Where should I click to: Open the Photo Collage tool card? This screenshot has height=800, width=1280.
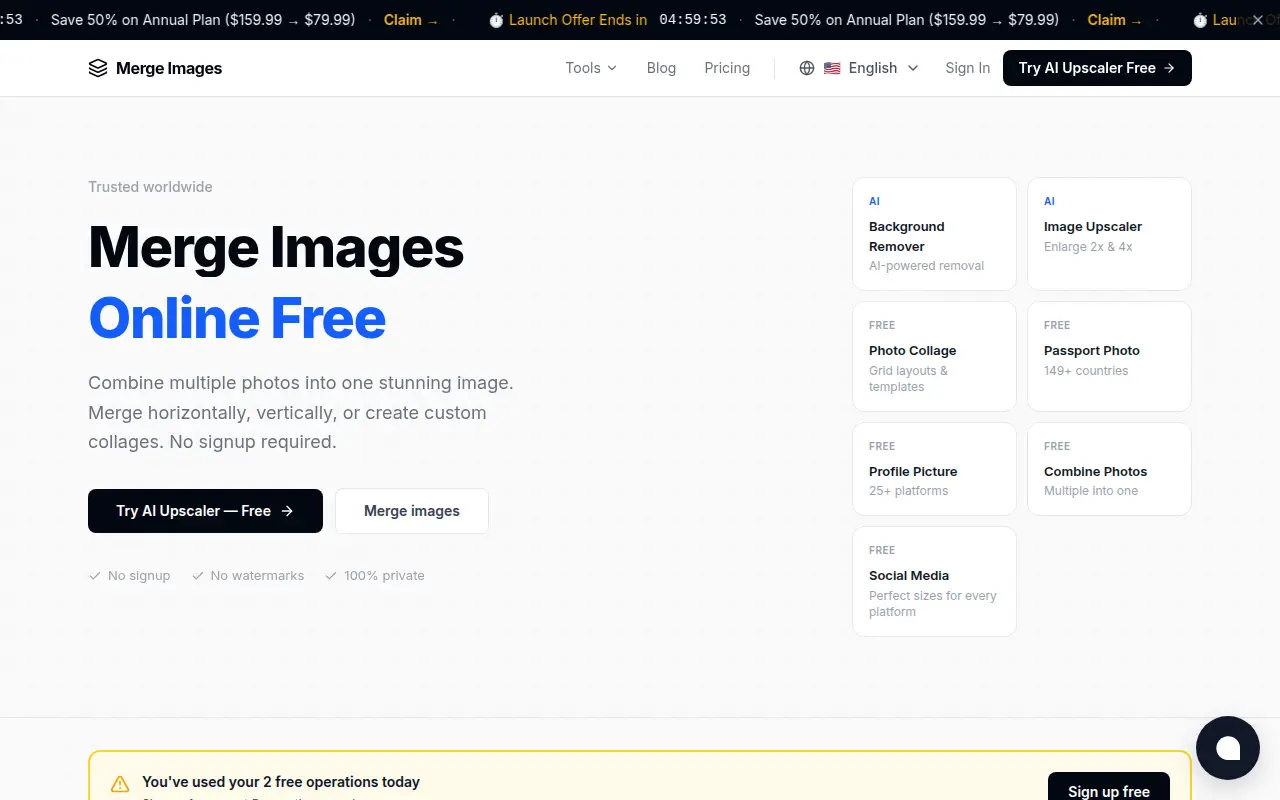click(x=934, y=356)
